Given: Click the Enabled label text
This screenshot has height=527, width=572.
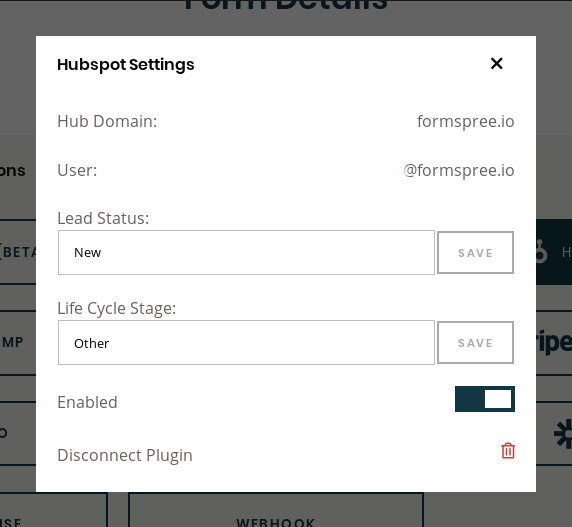Looking at the screenshot, I should coord(87,402).
